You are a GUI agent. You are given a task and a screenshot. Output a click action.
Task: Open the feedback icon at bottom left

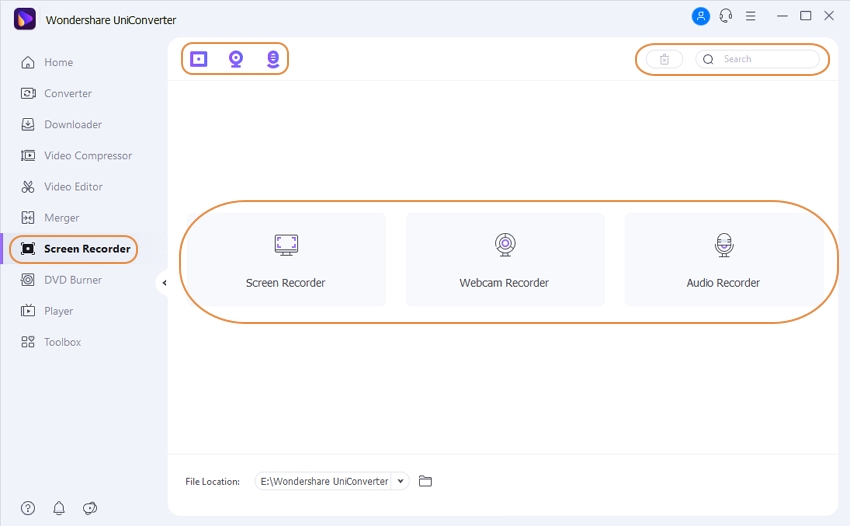point(90,508)
